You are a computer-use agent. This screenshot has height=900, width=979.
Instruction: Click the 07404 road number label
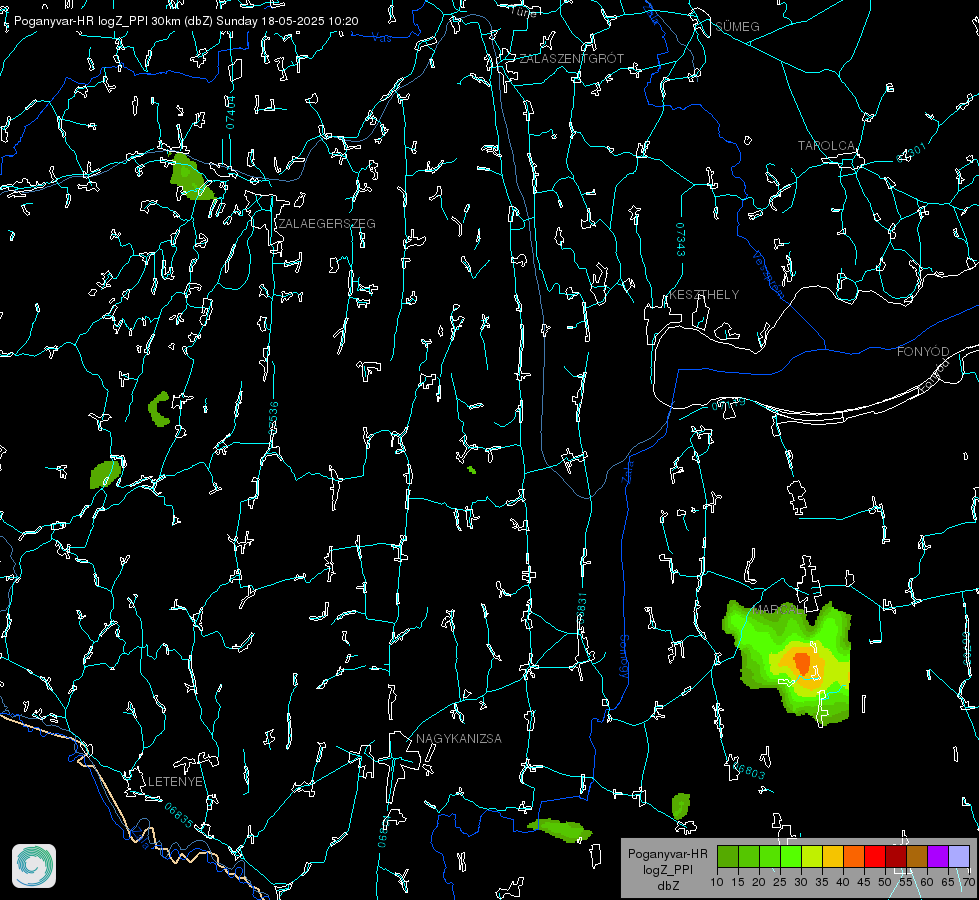coord(230,112)
